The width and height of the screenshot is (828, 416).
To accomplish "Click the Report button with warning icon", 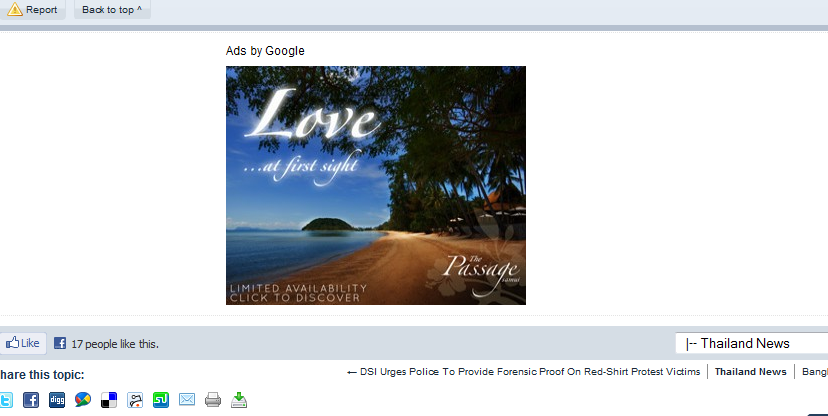I will coord(32,10).
